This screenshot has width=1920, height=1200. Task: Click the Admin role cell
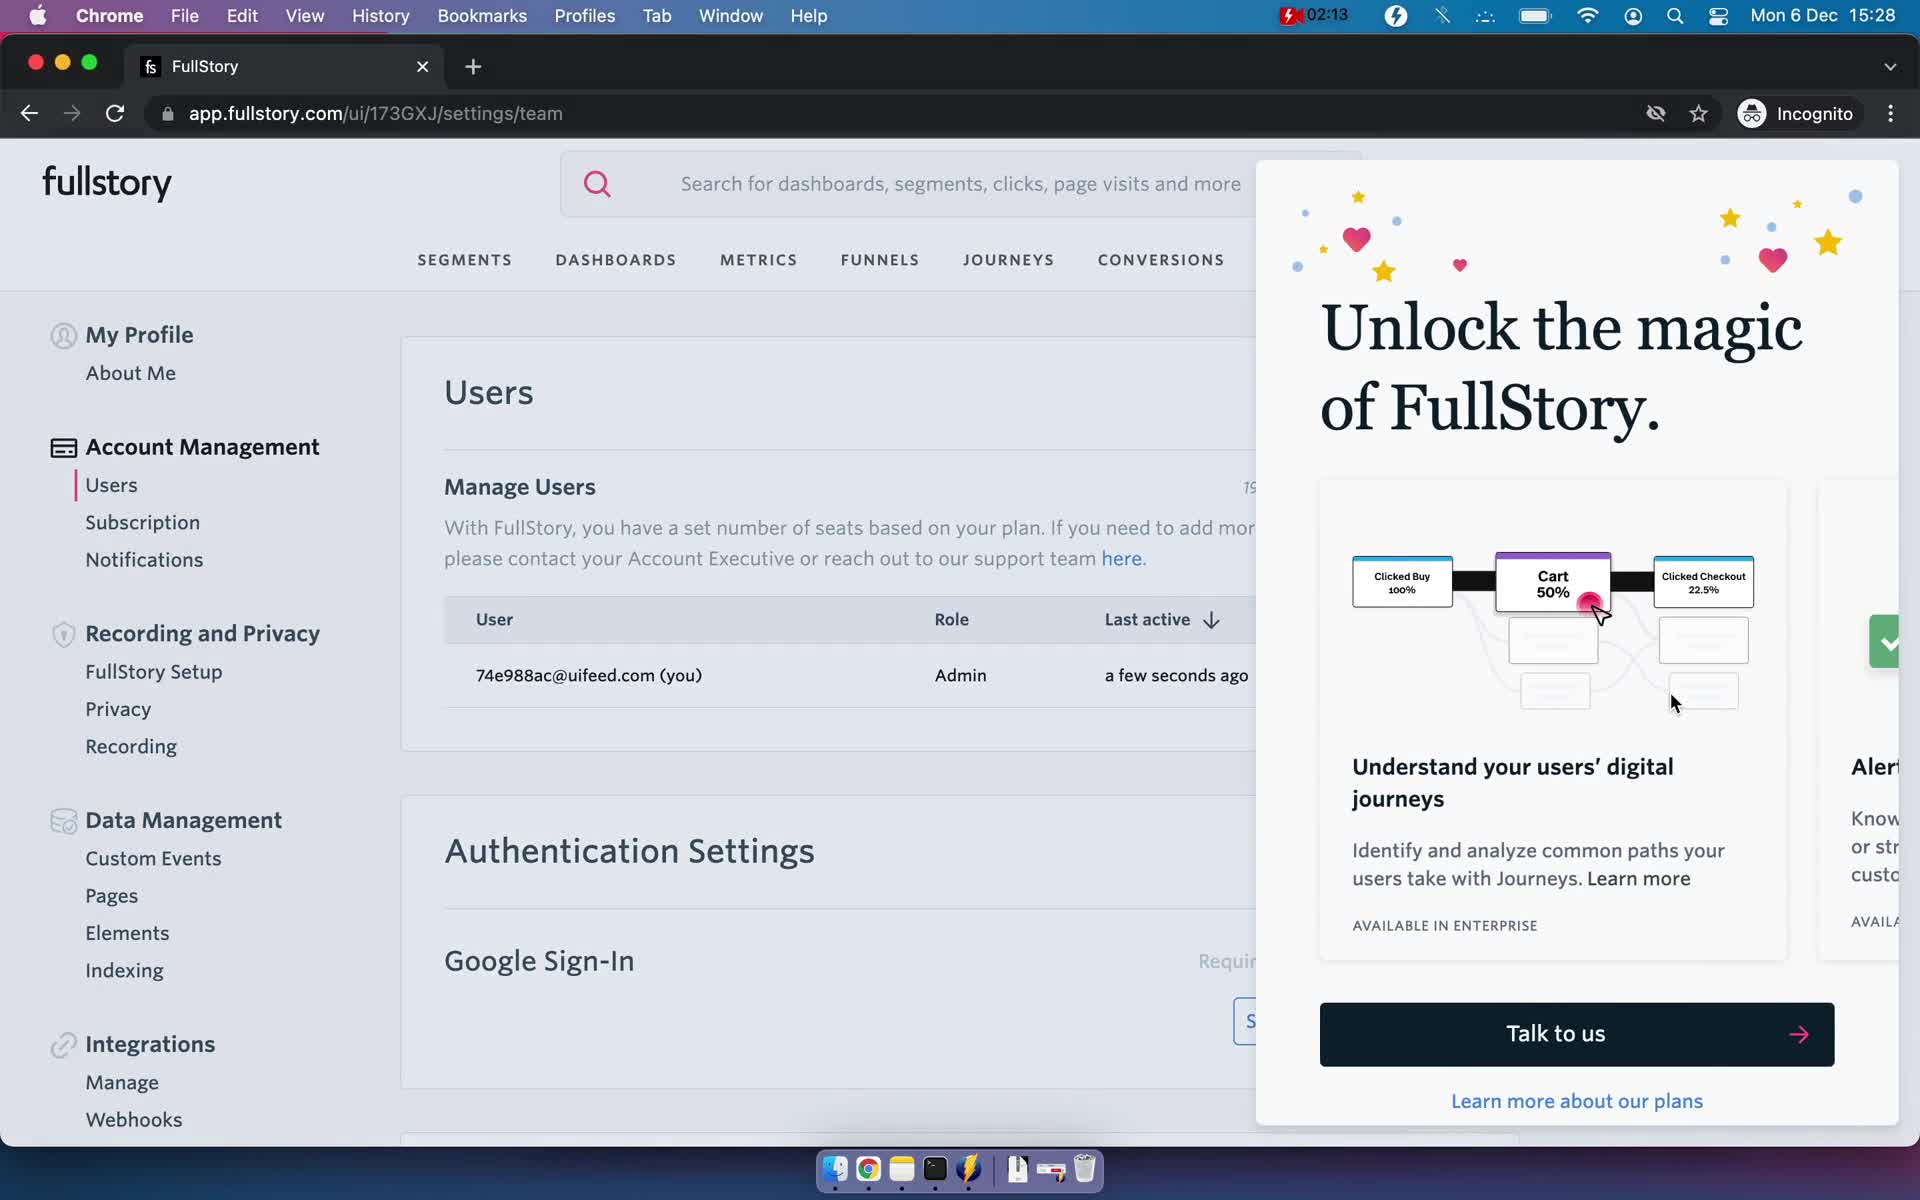pyautogui.click(x=960, y=676)
